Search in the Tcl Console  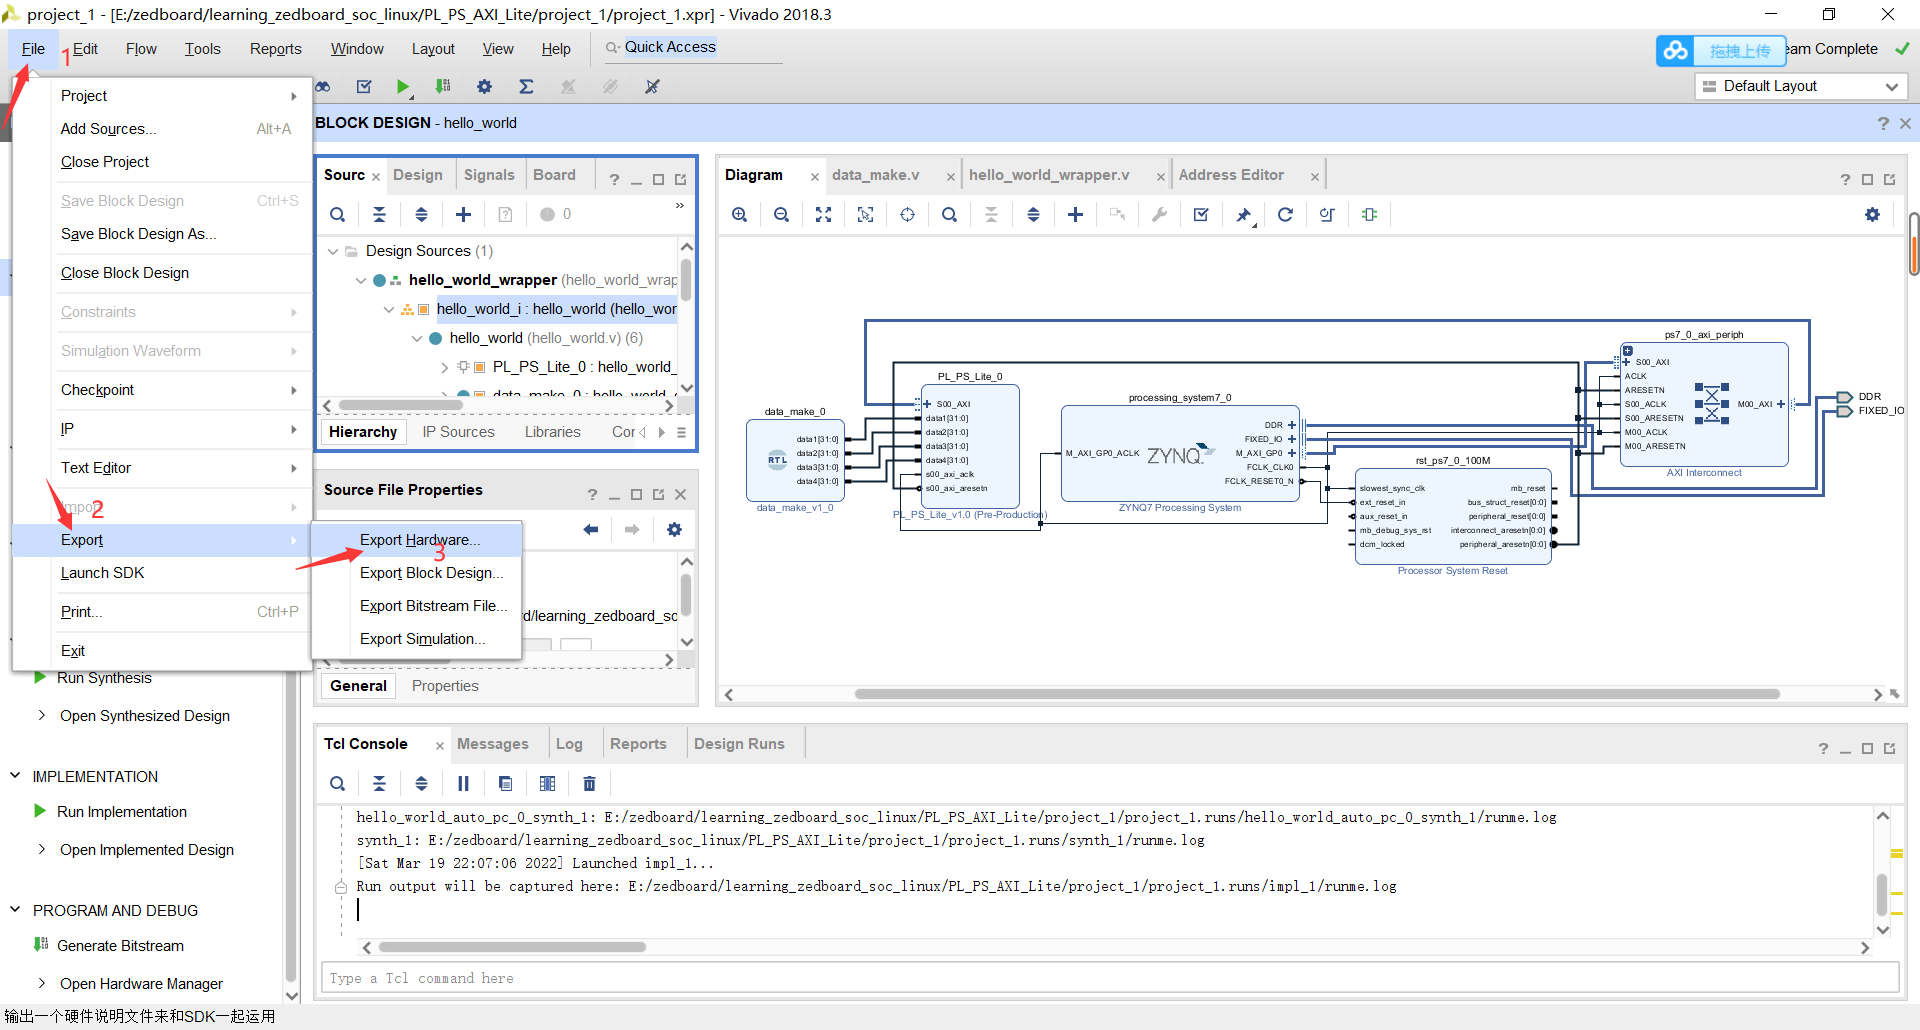tap(338, 783)
